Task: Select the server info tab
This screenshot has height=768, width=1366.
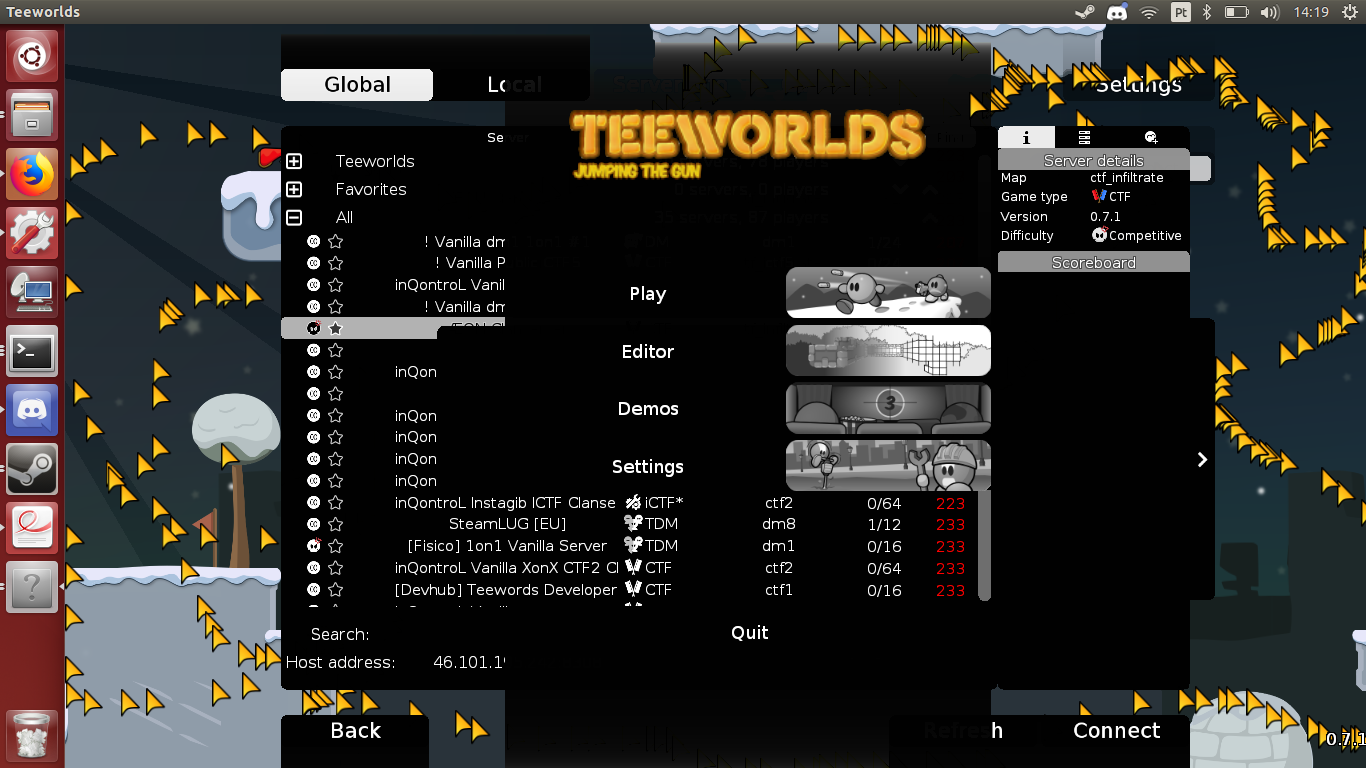Action: (1026, 137)
